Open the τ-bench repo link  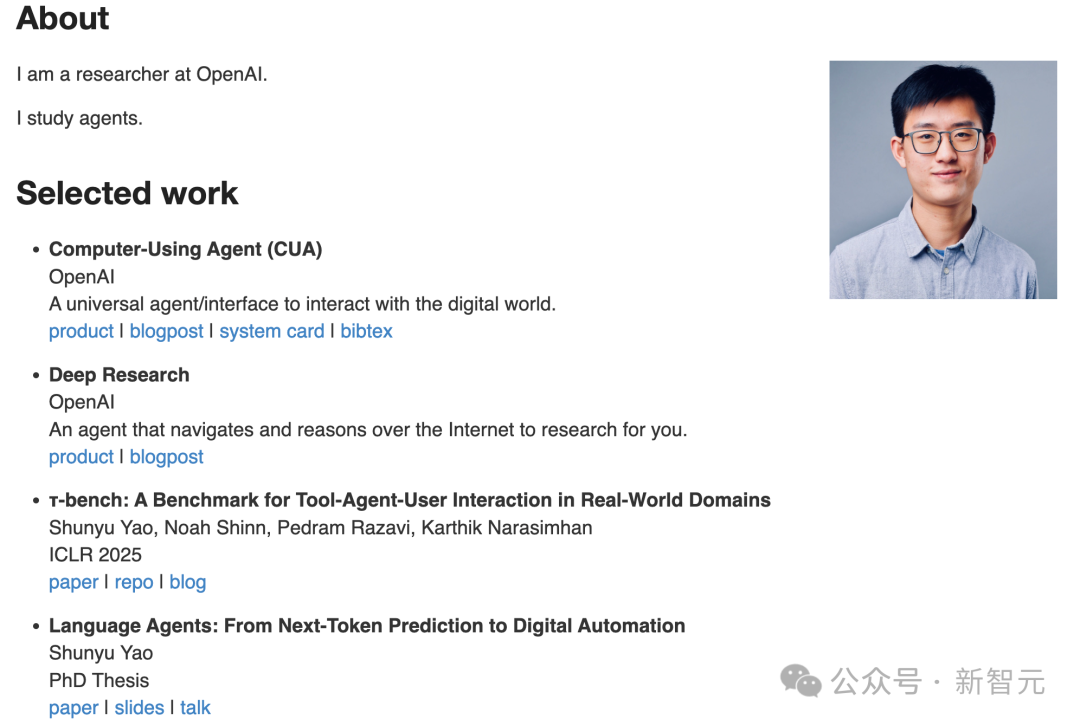point(134,582)
